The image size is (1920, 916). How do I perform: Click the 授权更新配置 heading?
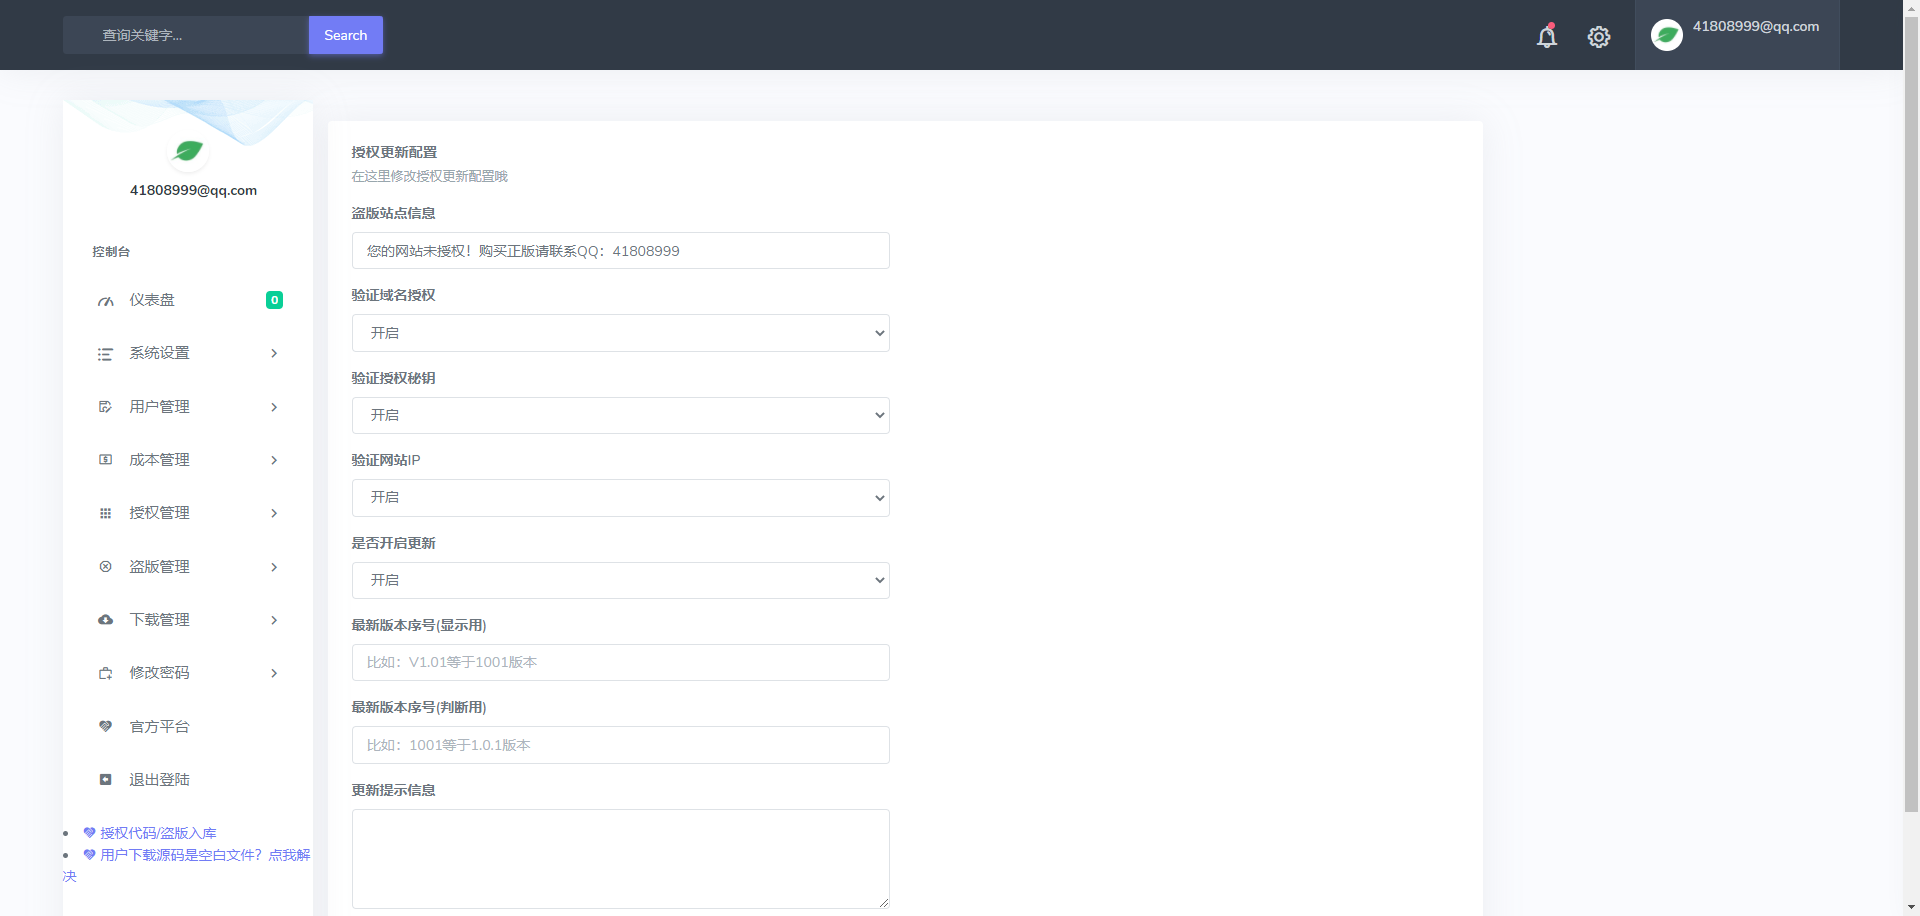[x=394, y=152]
